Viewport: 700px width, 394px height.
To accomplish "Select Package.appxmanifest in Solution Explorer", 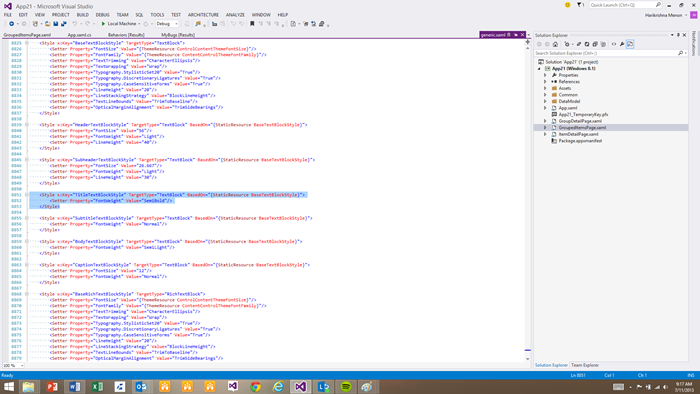I will coord(580,141).
